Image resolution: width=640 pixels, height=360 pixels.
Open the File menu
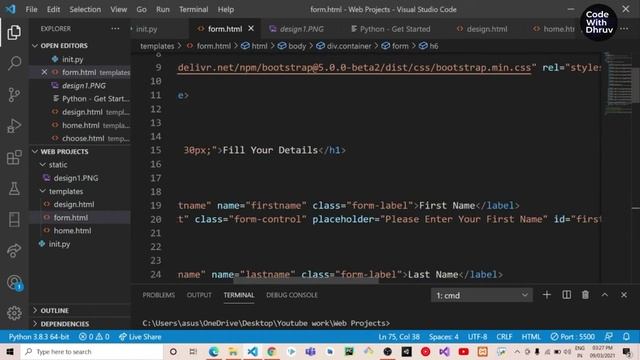pyautogui.click(x=31, y=9)
